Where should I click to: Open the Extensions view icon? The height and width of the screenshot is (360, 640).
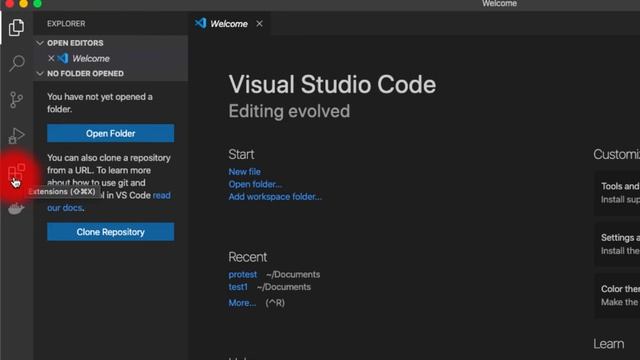click(16, 172)
